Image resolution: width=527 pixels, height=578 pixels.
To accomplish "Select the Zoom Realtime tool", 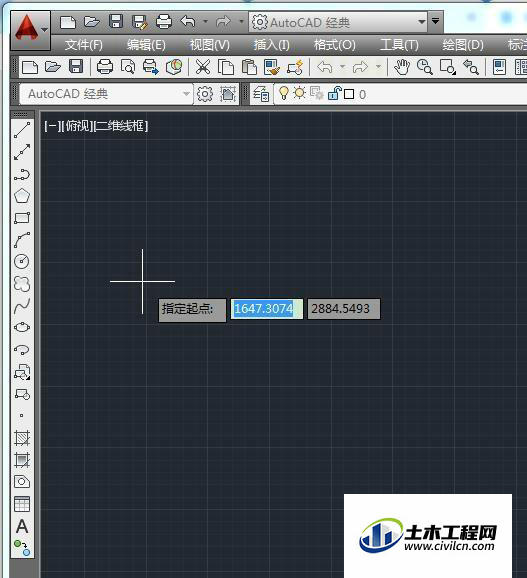I will click(425, 67).
